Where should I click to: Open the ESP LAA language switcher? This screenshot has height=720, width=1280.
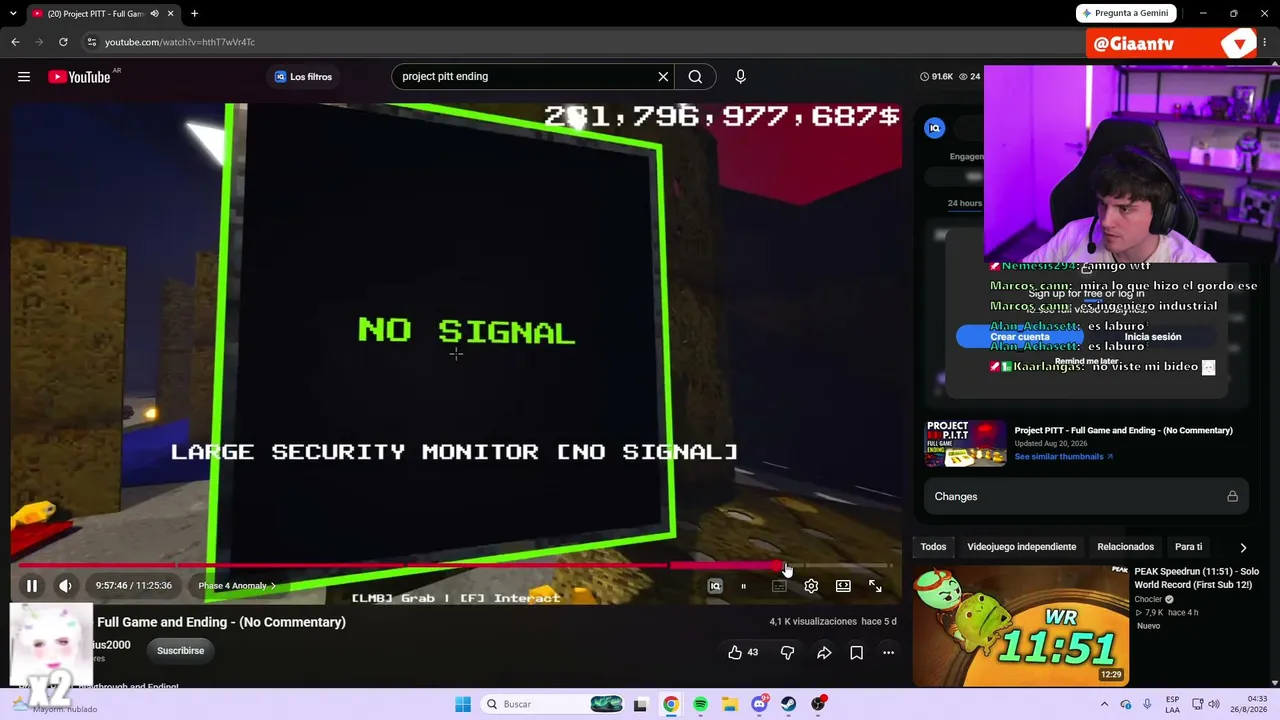[1172, 704]
